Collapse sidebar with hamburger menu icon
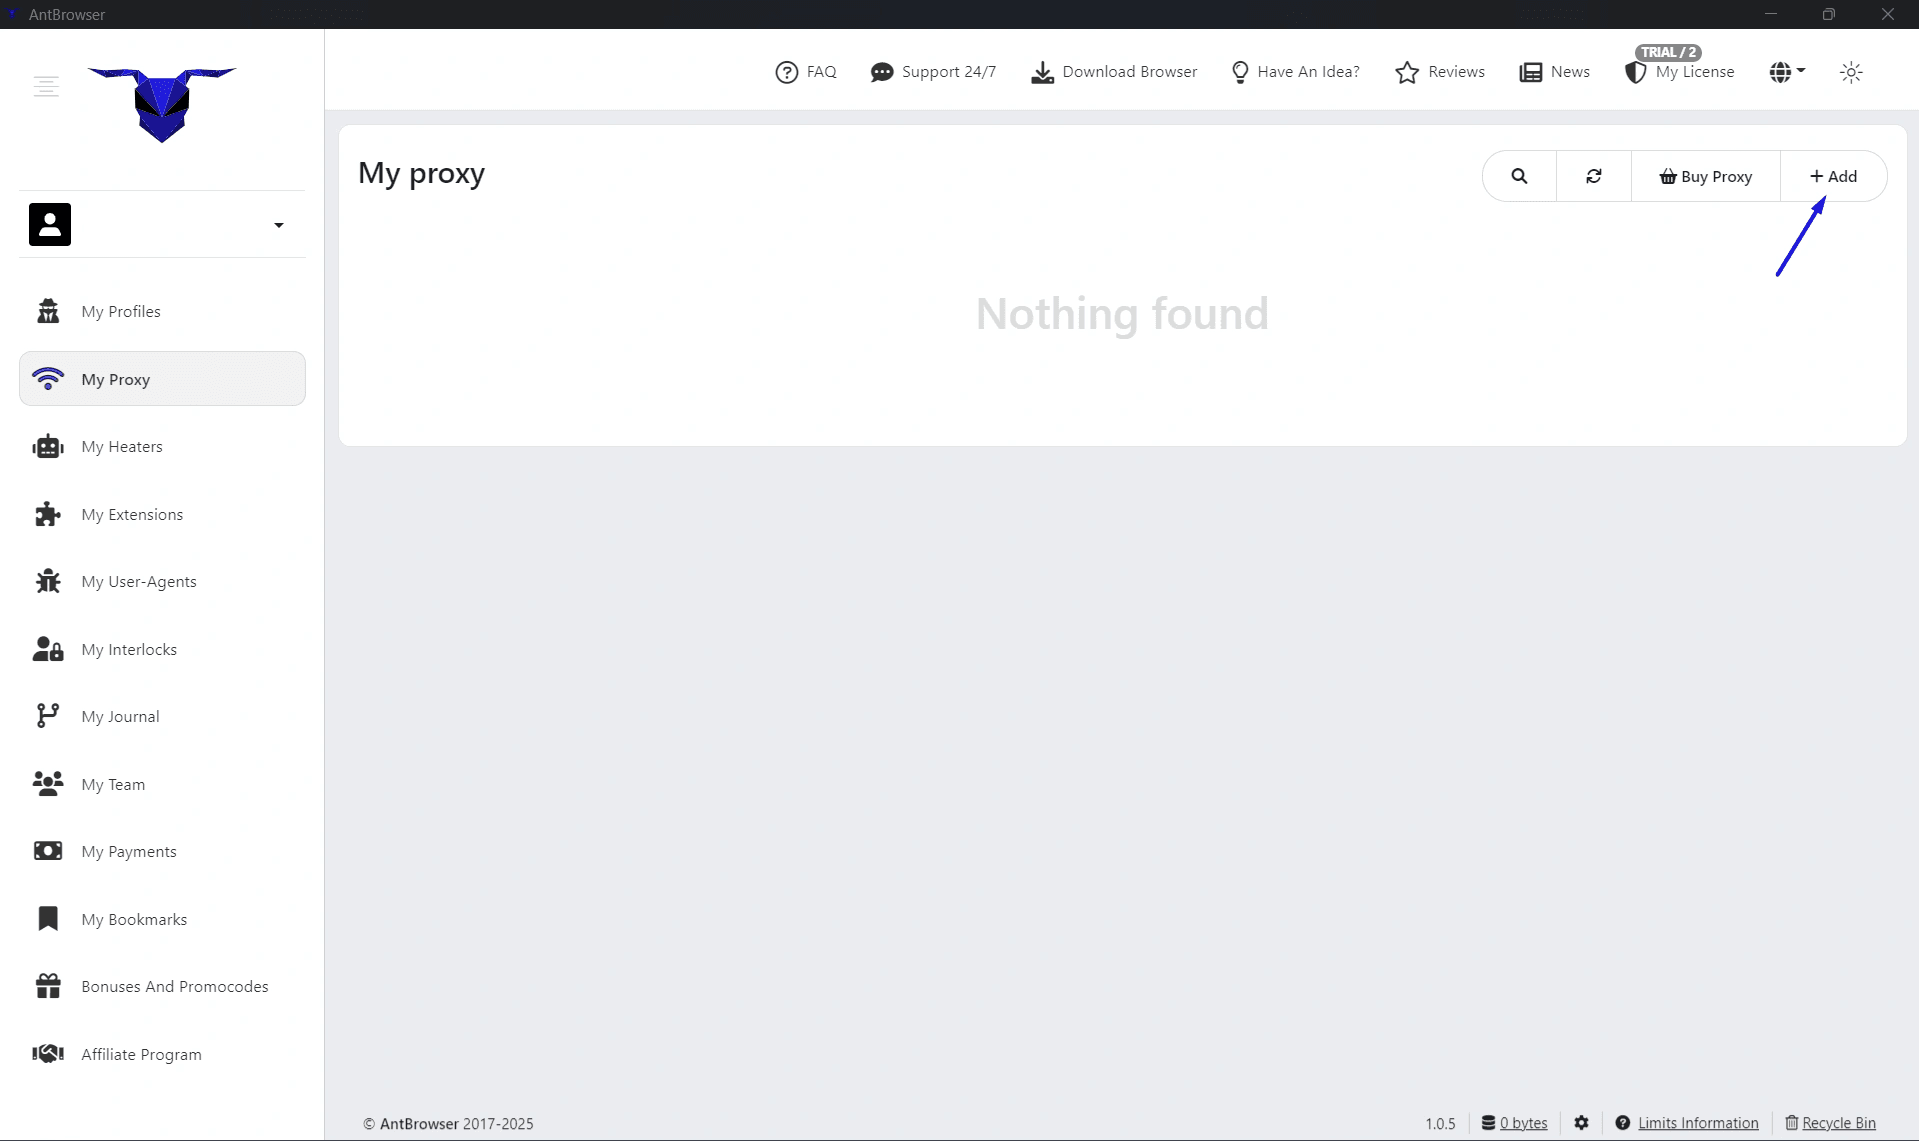 (46, 86)
